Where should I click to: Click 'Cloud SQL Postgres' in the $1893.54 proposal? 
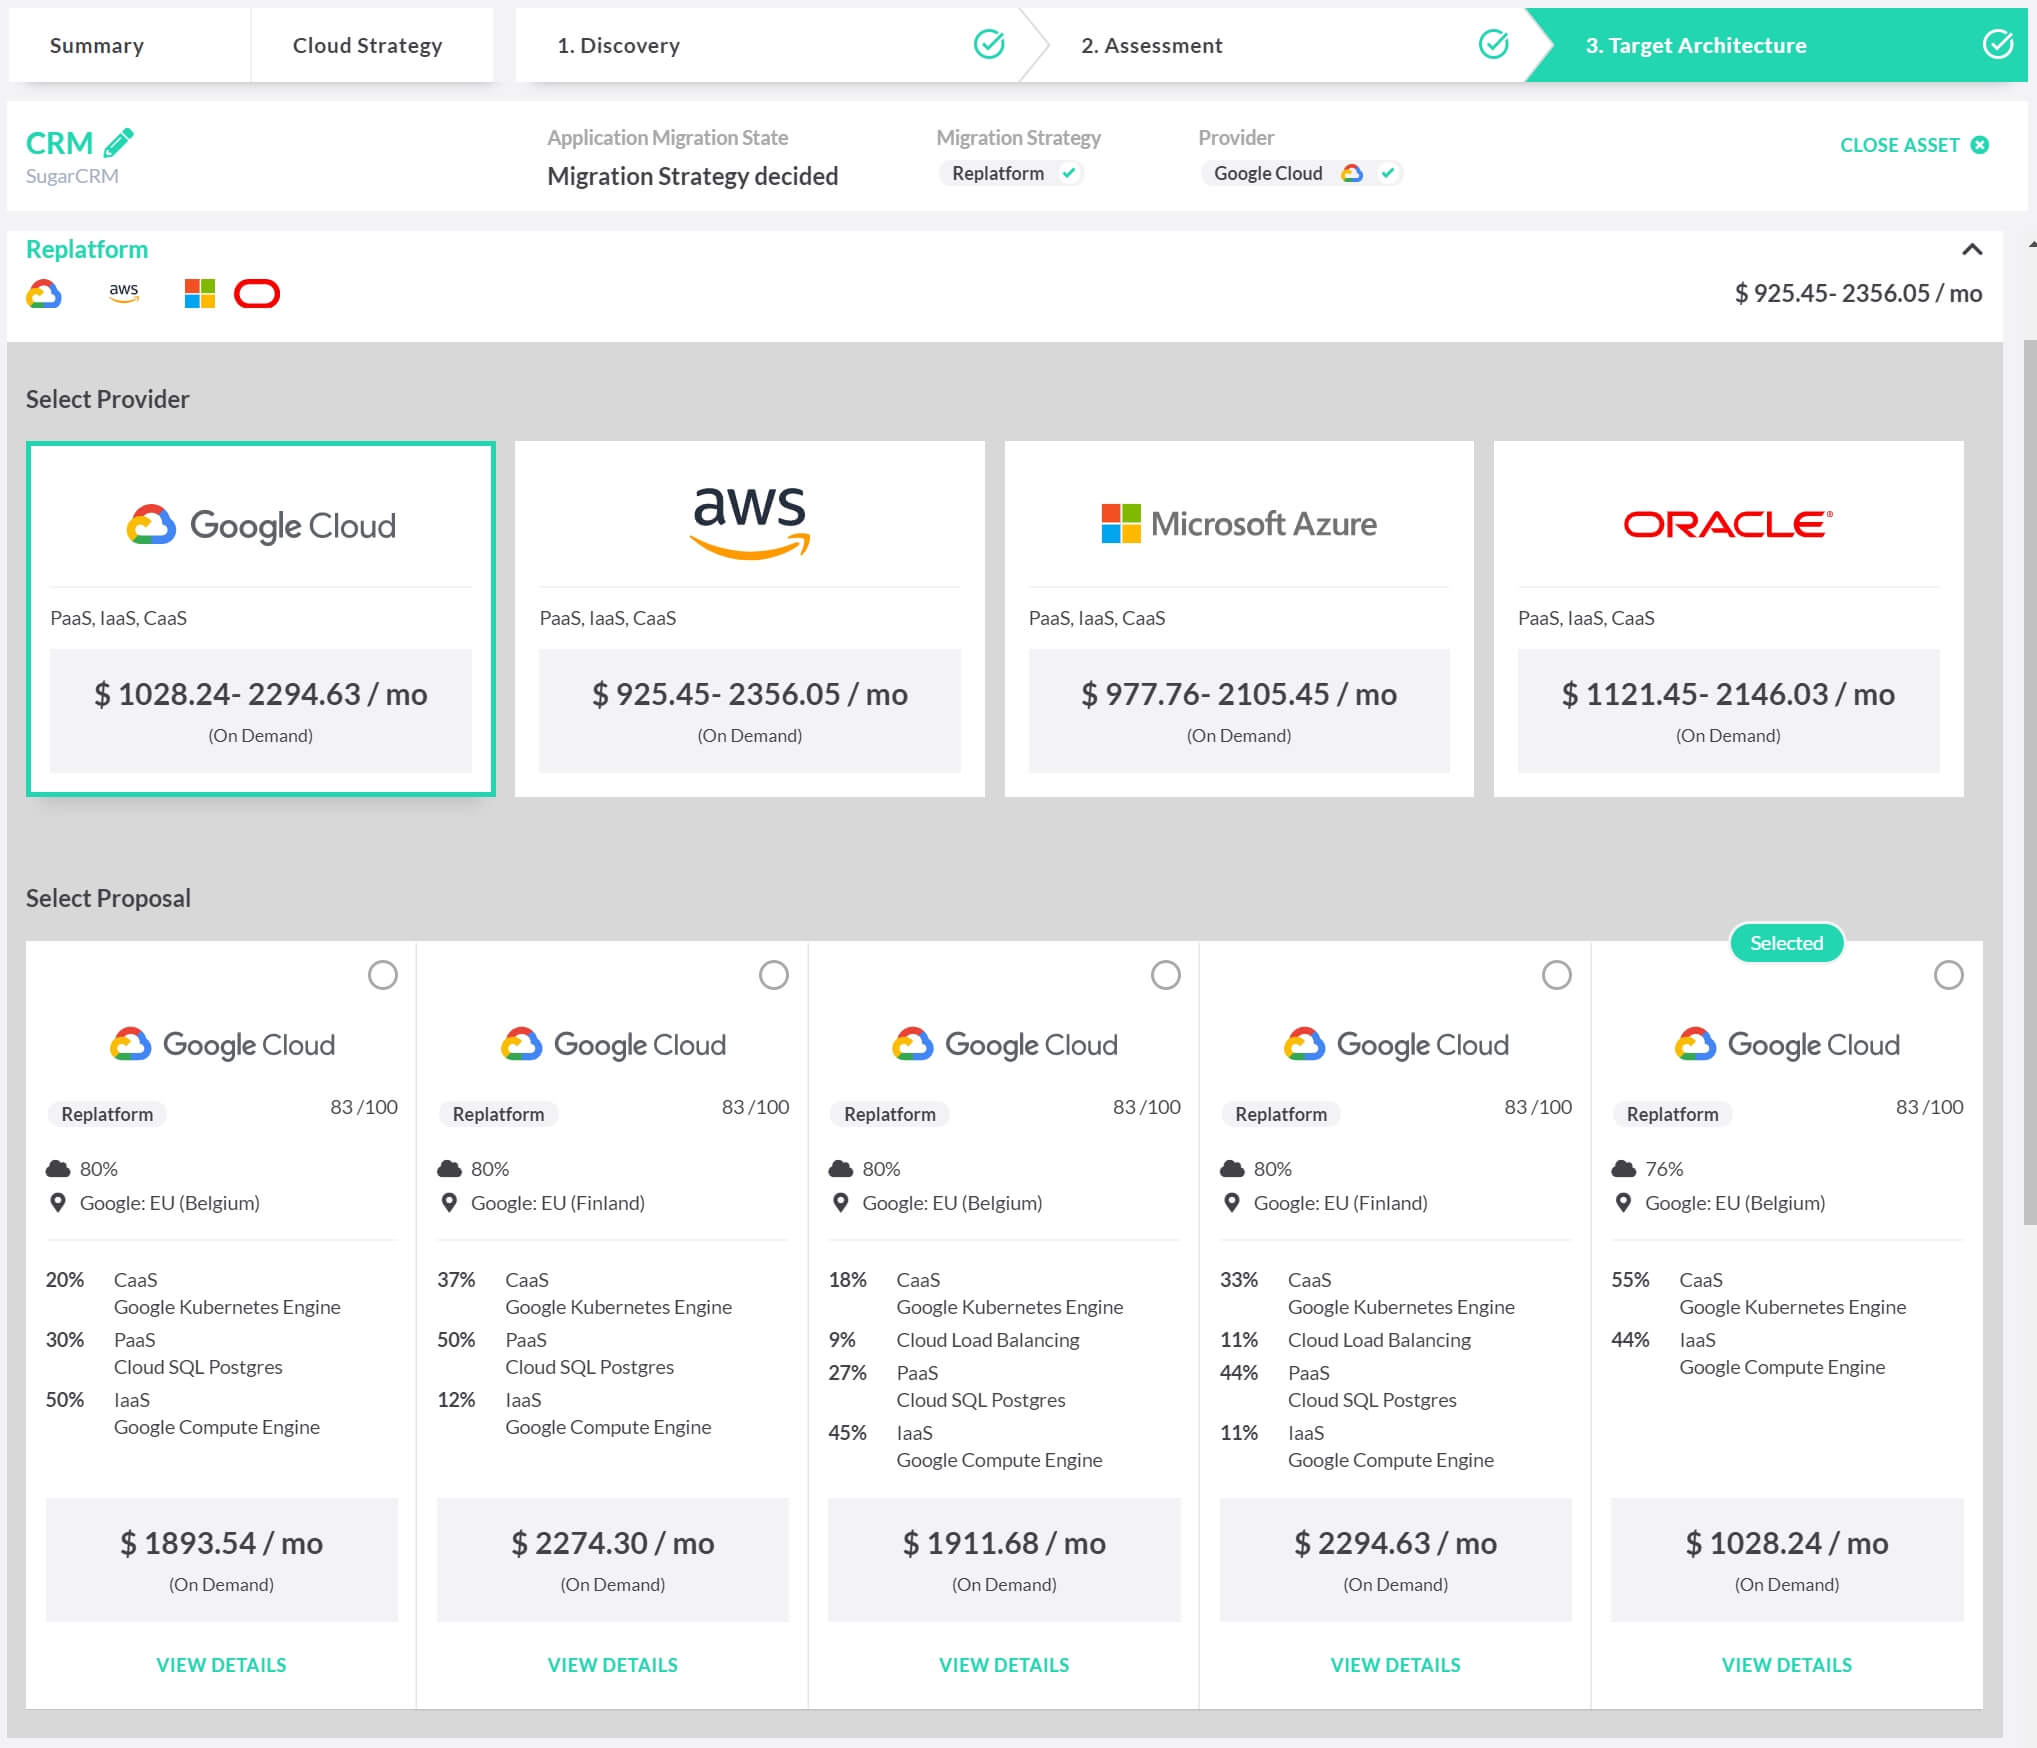198,1367
